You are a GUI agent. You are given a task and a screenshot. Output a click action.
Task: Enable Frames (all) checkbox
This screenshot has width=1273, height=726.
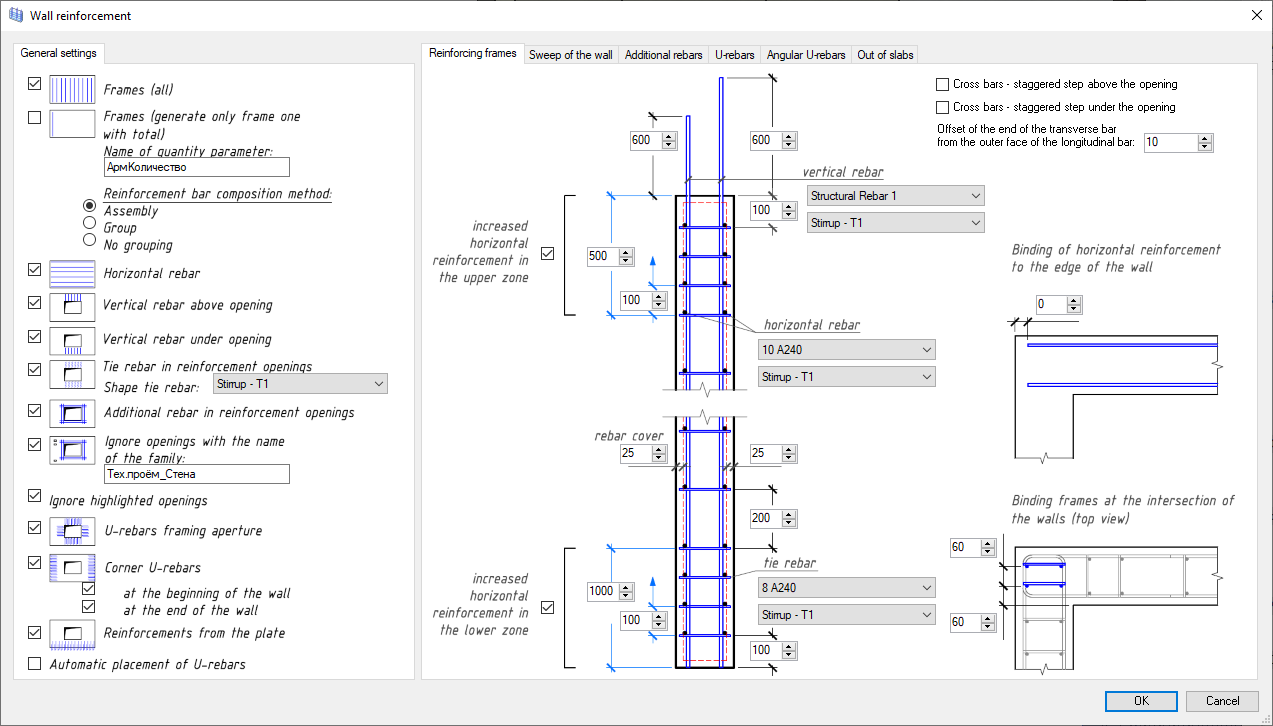(35, 83)
